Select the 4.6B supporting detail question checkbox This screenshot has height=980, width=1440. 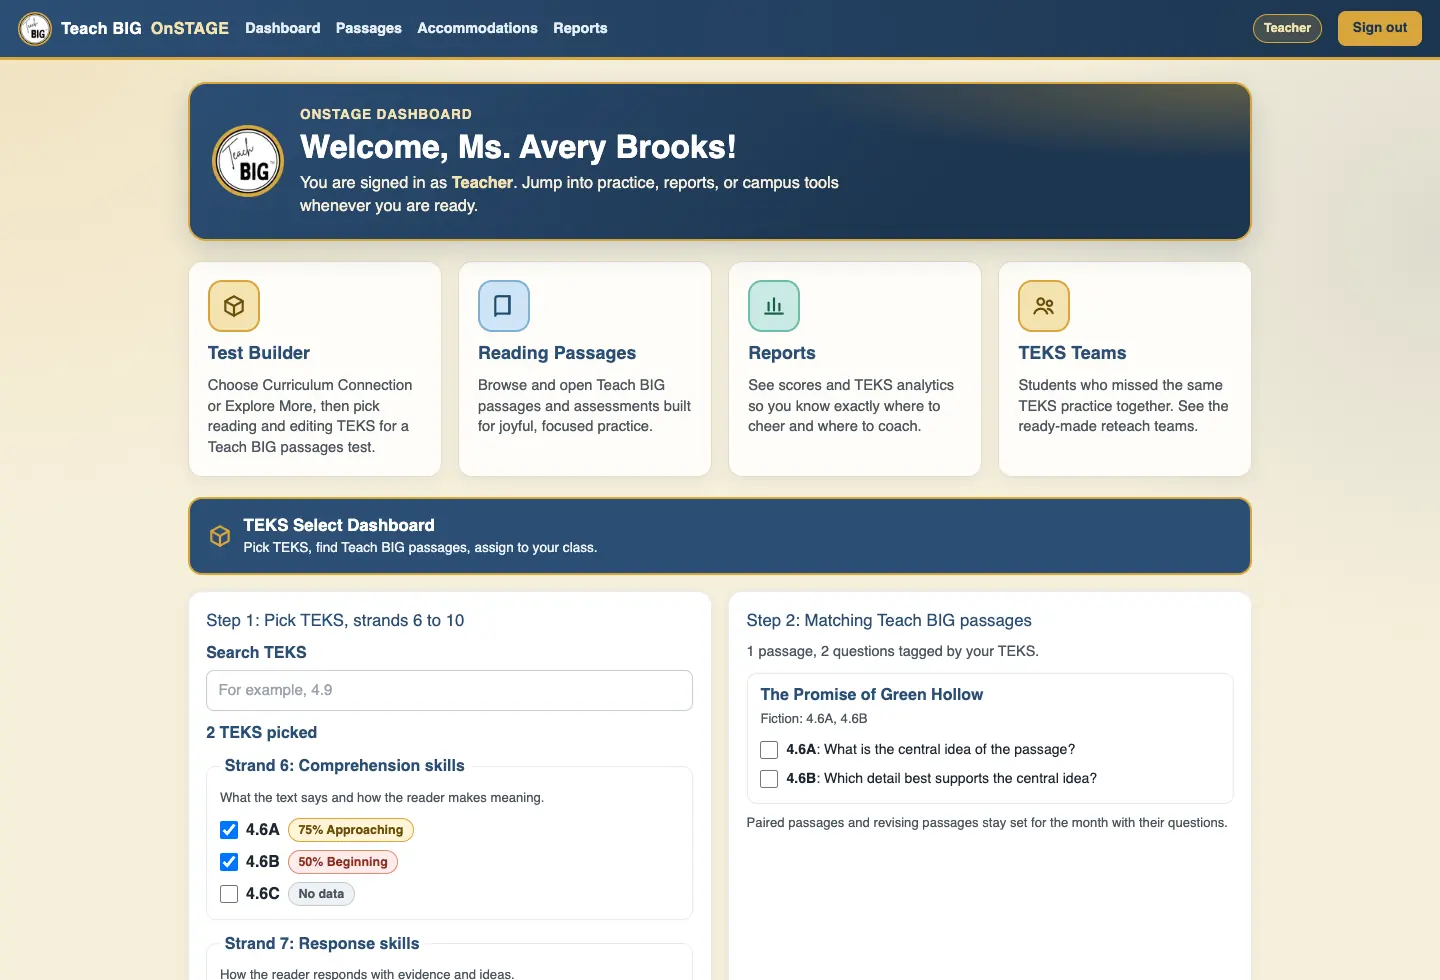769,779
